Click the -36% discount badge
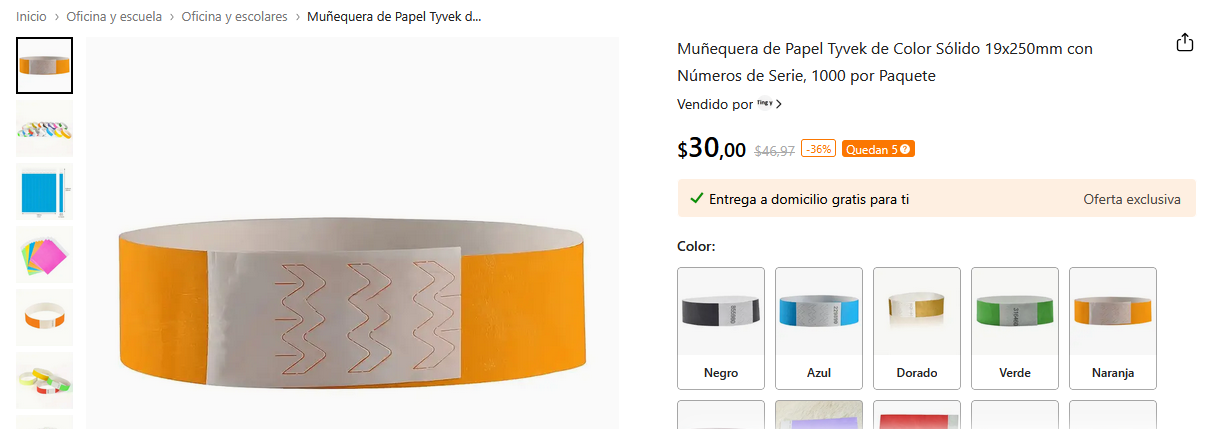1231x429 pixels. (819, 149)
